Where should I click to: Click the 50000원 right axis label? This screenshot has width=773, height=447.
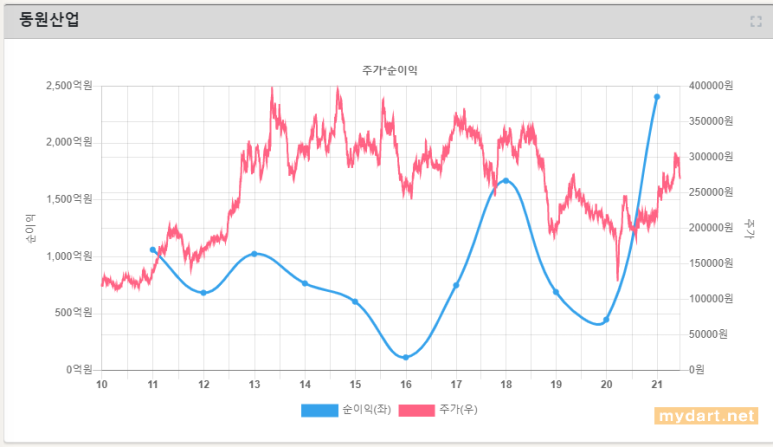pyautogui.click(x=708, y=334)
